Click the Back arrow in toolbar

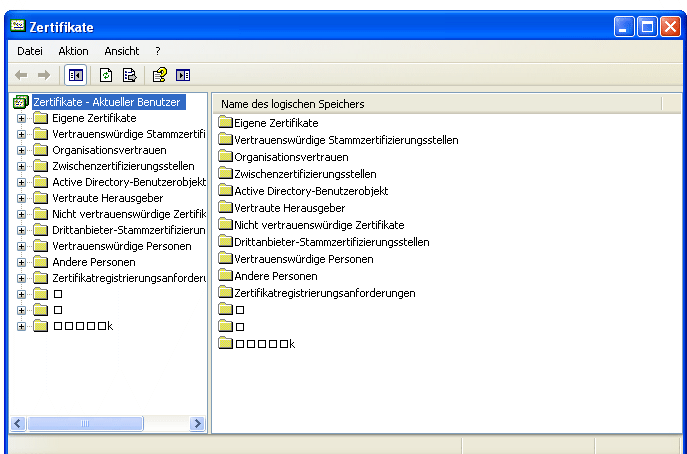pos(21,74)
